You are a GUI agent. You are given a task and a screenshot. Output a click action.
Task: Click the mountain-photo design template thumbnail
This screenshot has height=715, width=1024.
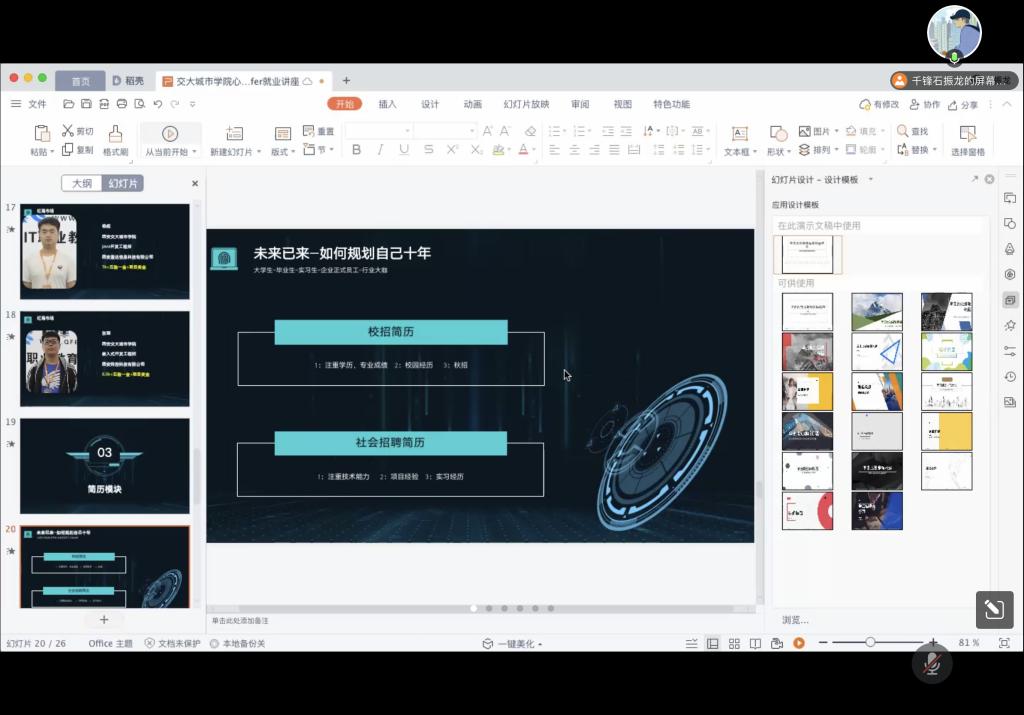(x=876, y=311)
